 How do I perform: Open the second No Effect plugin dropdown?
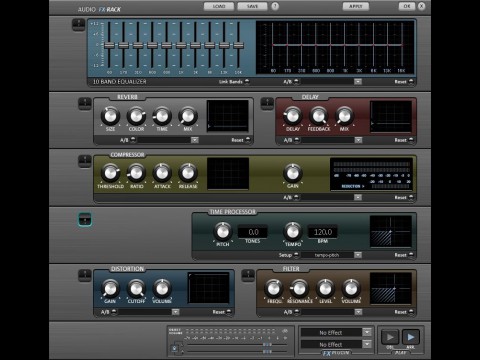[x=367, y=344]
